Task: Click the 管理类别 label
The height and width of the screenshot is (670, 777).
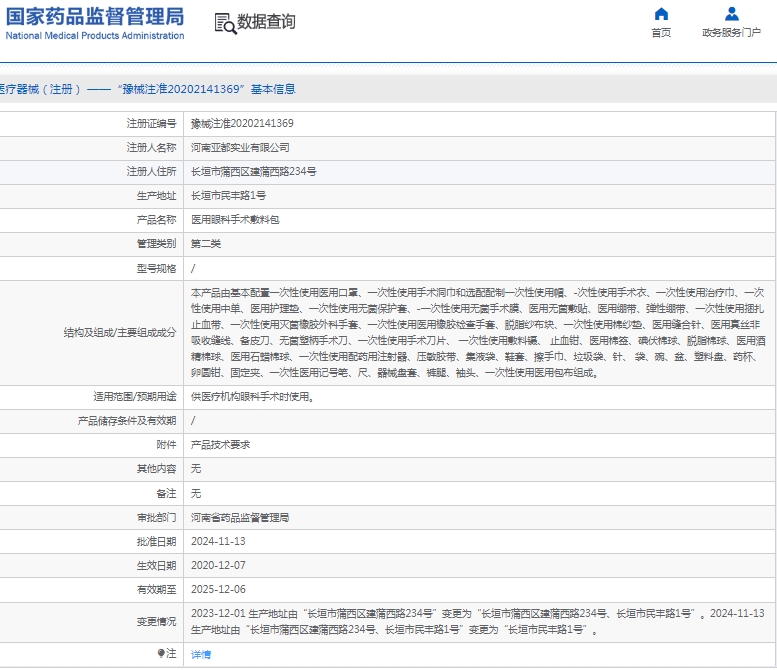Action: point(157,244)
